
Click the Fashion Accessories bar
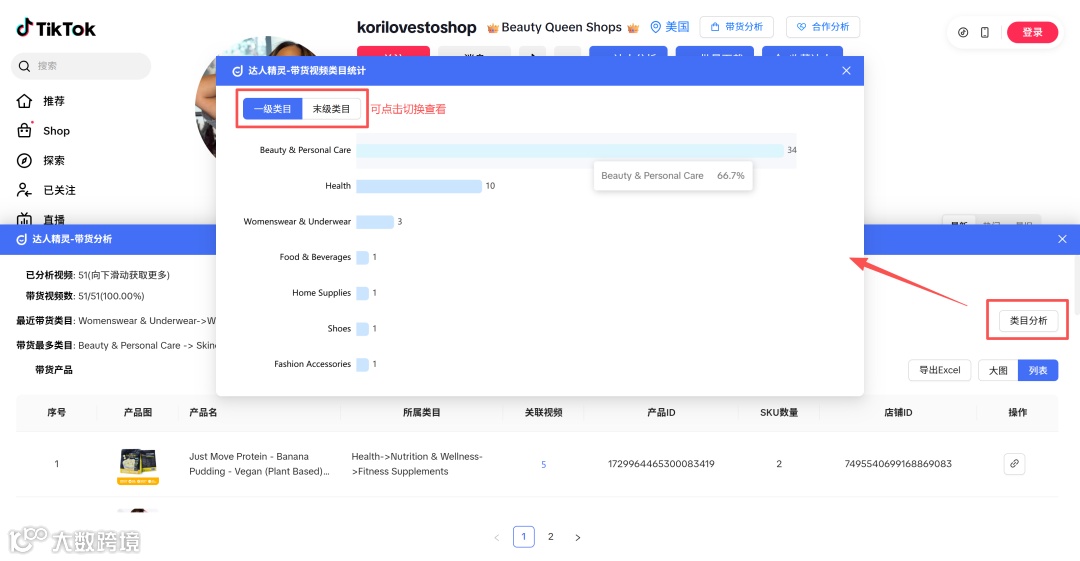point(362,364)
